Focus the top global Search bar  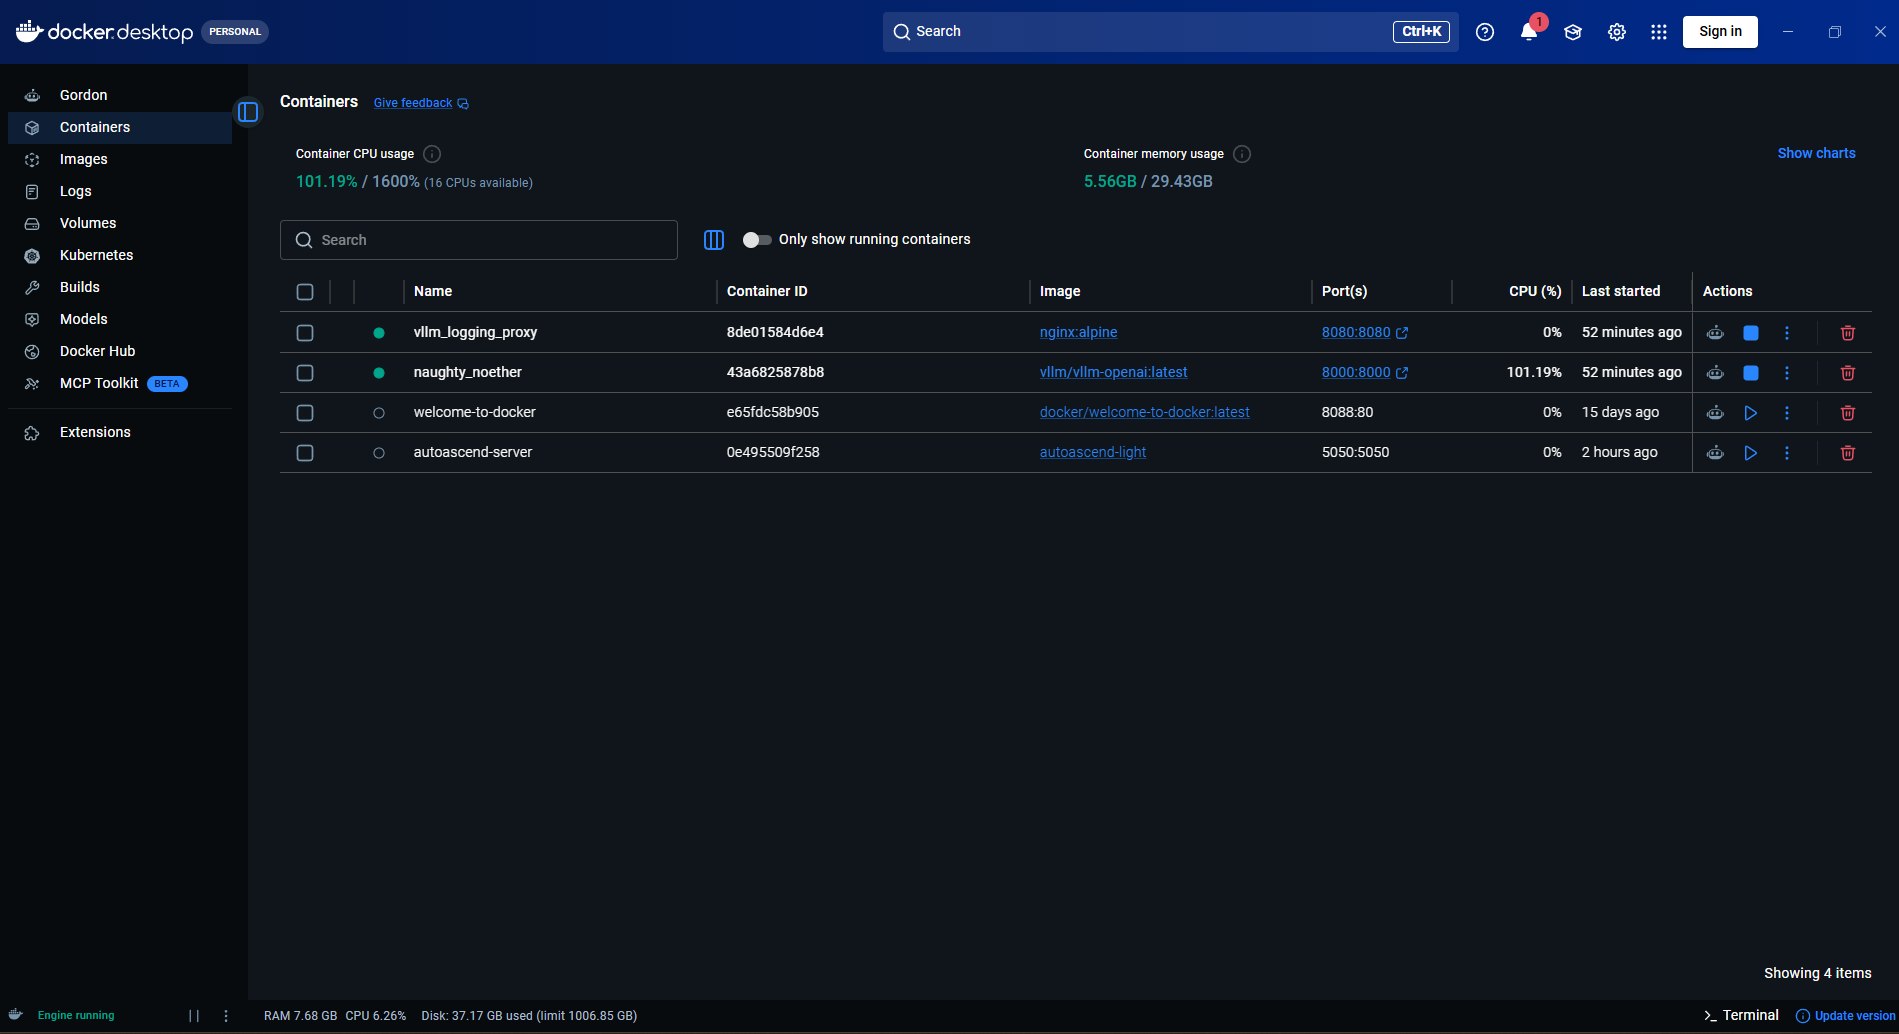coord(1170,31)
